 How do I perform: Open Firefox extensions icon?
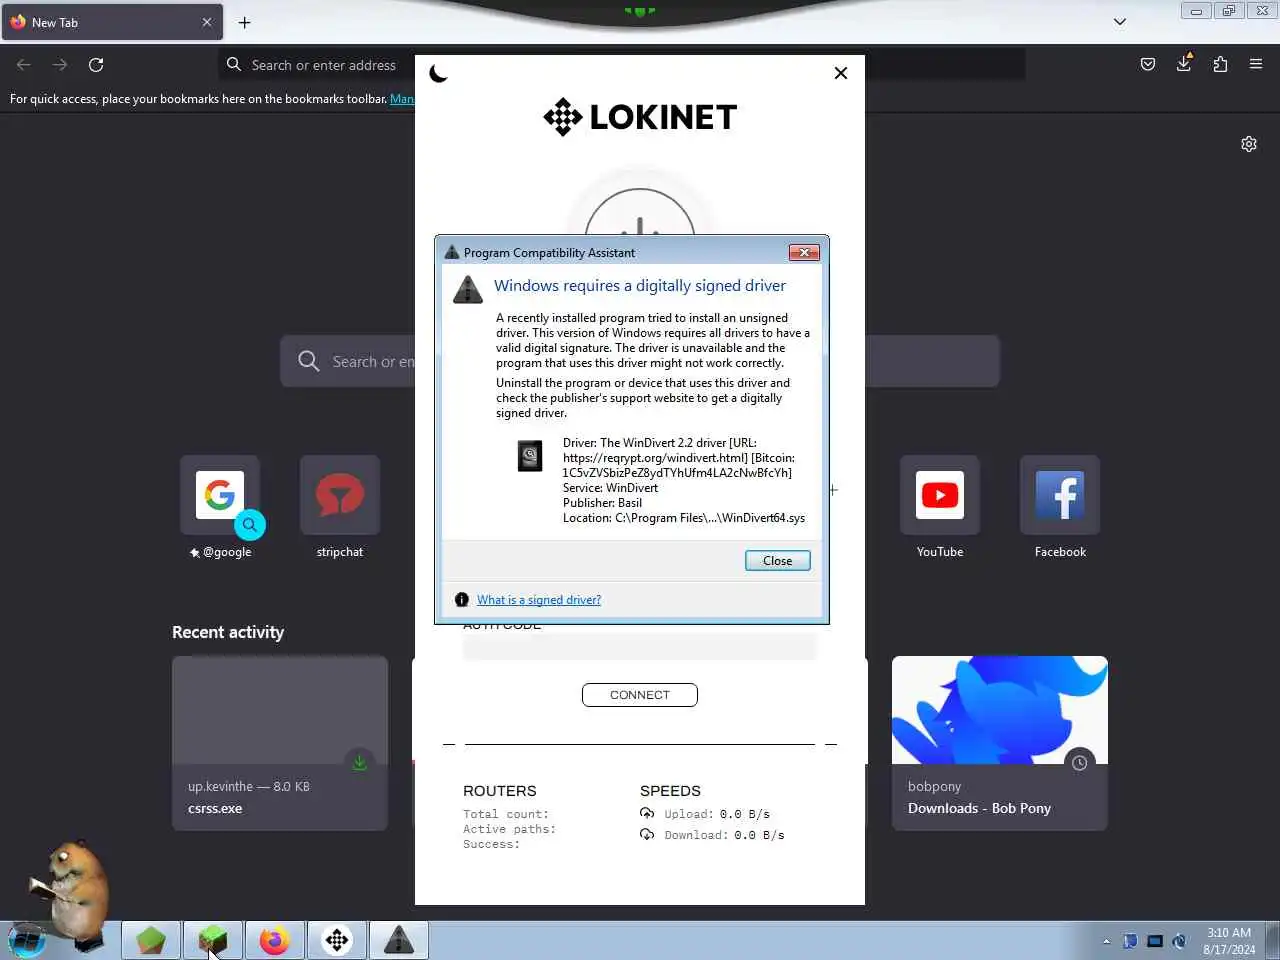[1220, 65]
